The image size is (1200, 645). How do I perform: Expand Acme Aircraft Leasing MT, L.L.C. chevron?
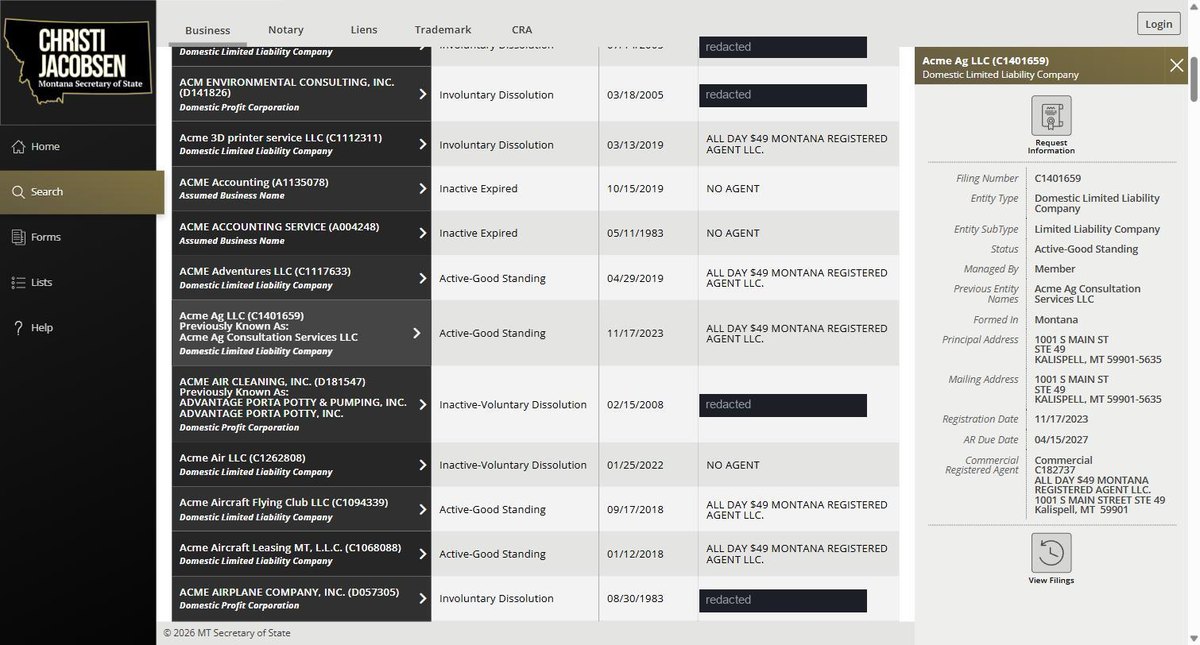[x=422, y=554]
